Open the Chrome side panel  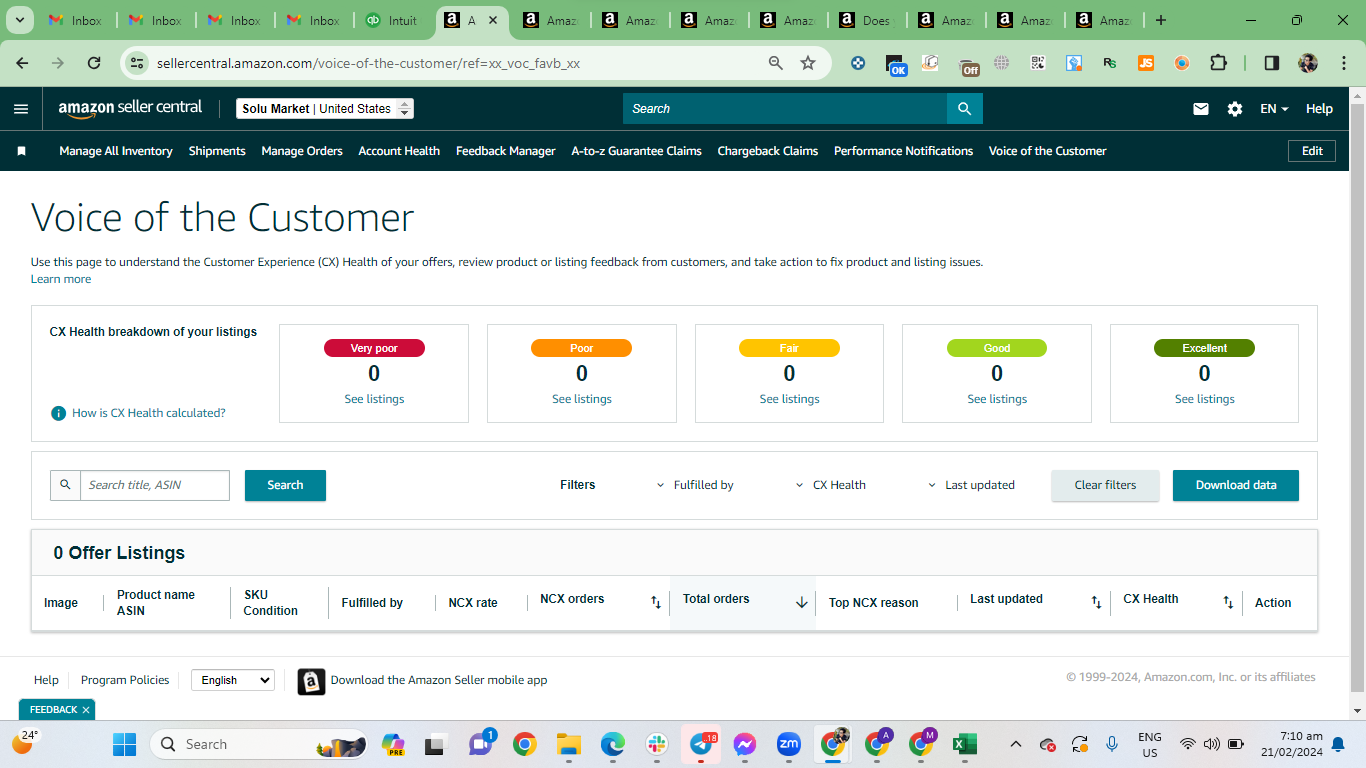pos(1272,63)
